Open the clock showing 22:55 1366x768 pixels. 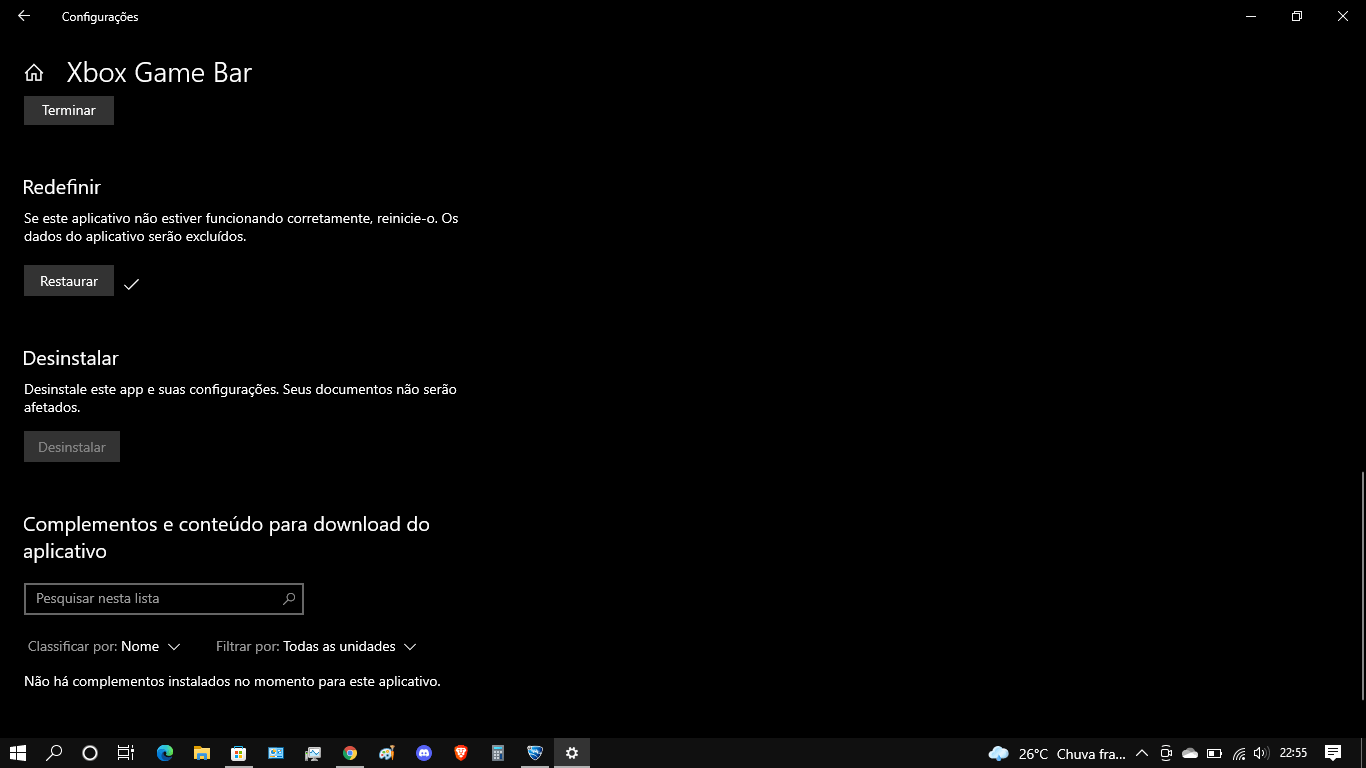click(x=1293, y=753)
